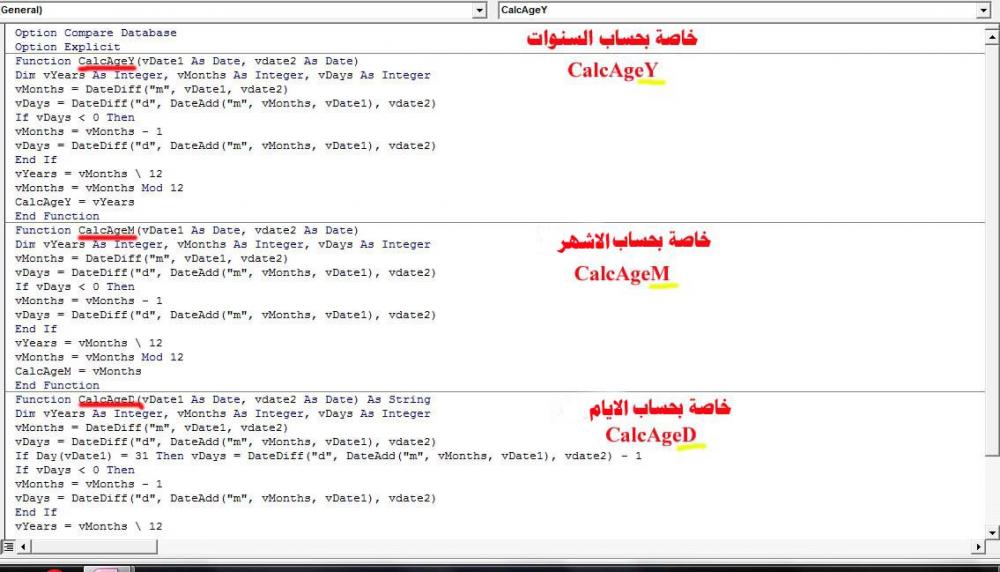Click the line 'Option Explicit'
The image size is (1000, 572).
[x=68, y=47]
